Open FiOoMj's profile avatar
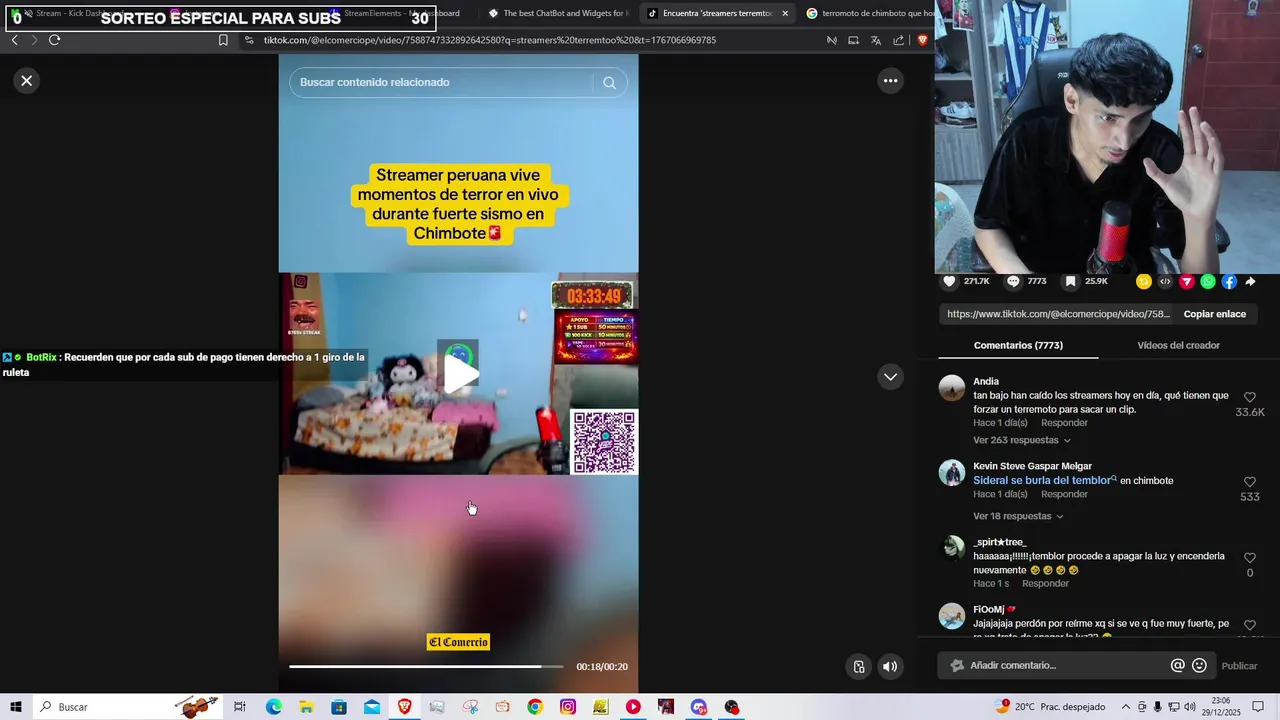 coord(952,616)
